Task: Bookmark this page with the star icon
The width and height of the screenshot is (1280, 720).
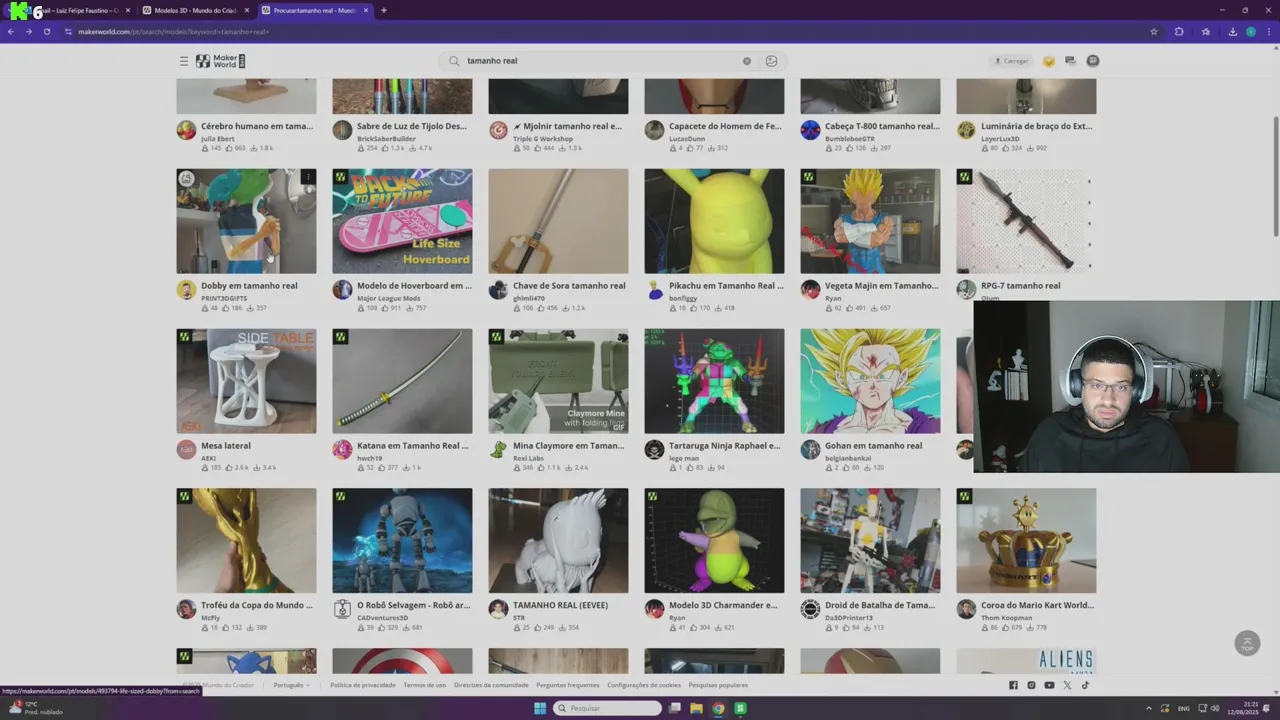Action: click(1154, 31)
